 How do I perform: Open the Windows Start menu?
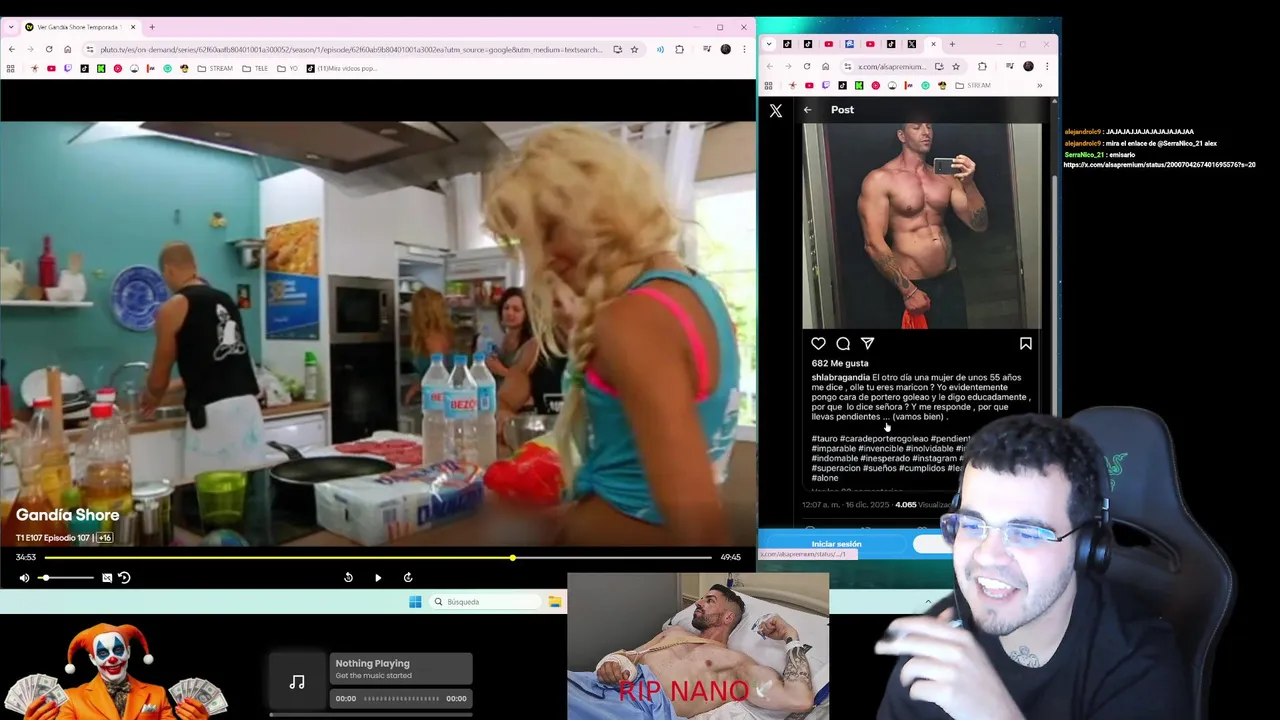pos(415,601)
